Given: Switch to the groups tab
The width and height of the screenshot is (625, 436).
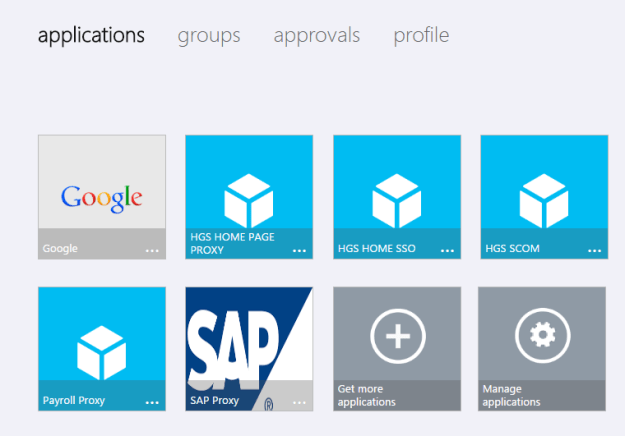Looking at the screenshot, I should [x=209, y=36].
